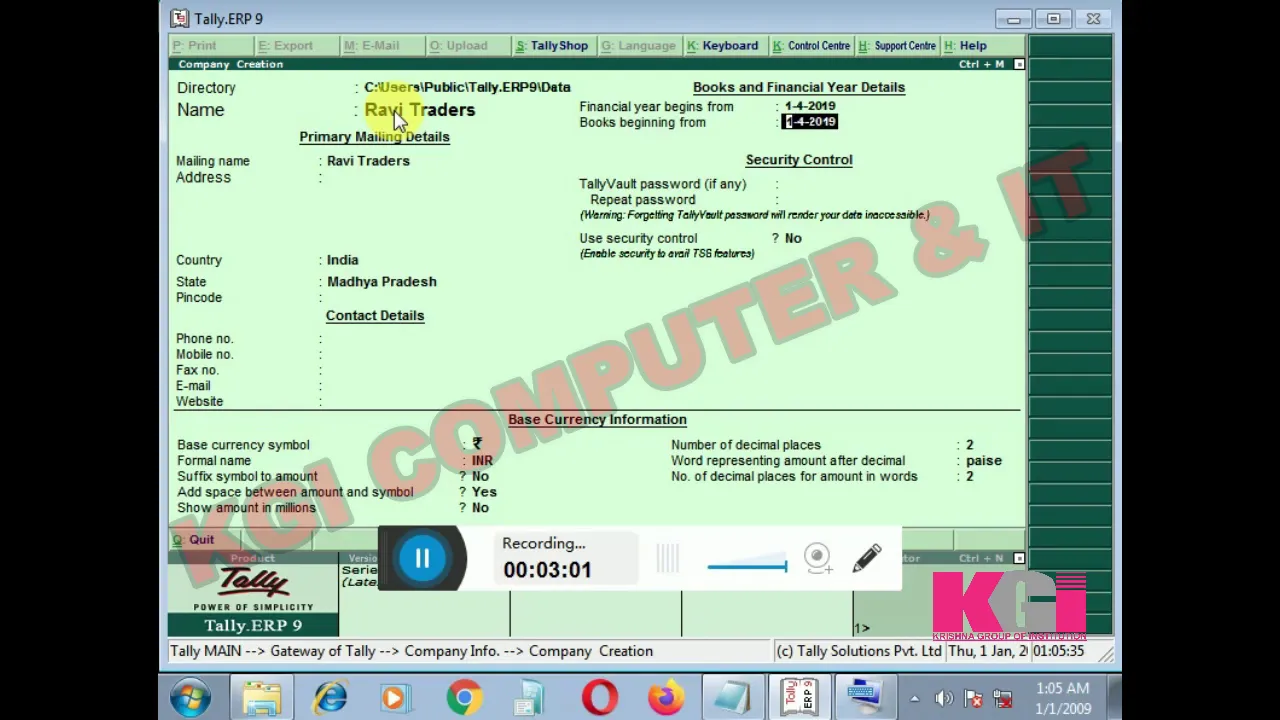The width and height of the screenshot is (1280, 720).
Task: Click the Action Center flag in the tray
Action: pos(973,699)
